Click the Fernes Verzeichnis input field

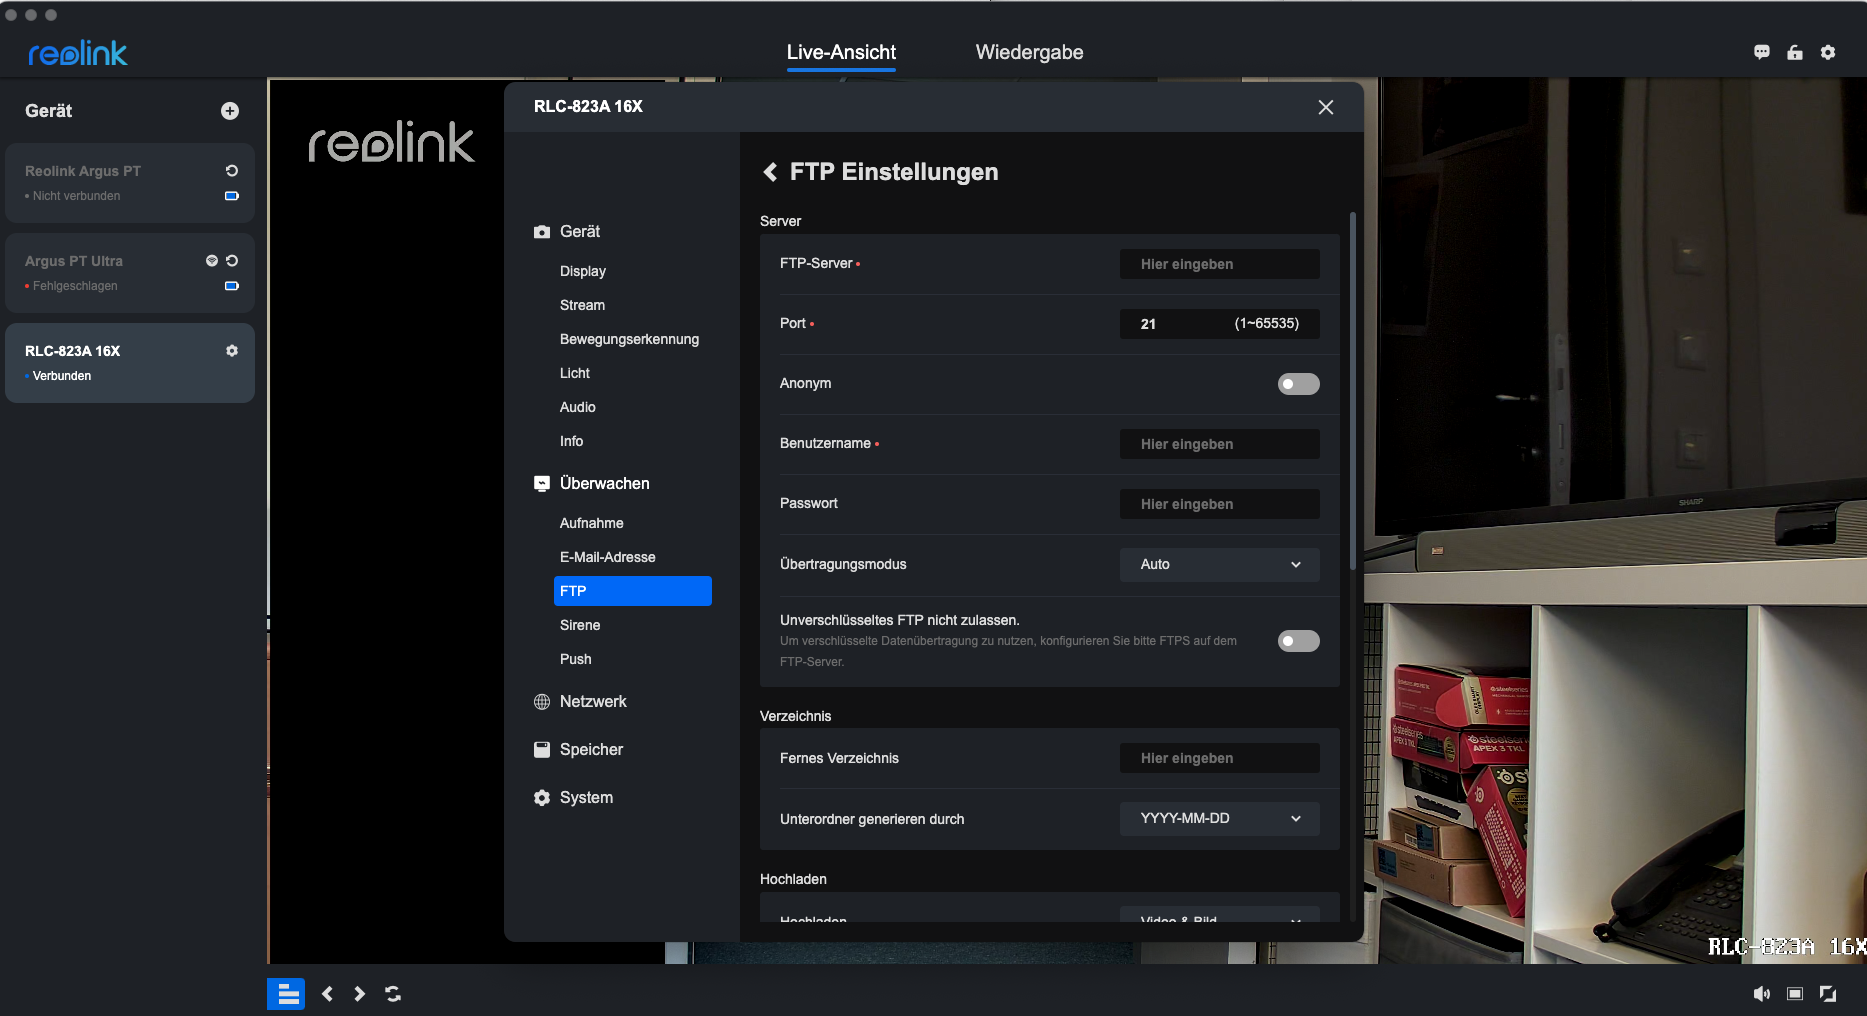click(1220, 758)
